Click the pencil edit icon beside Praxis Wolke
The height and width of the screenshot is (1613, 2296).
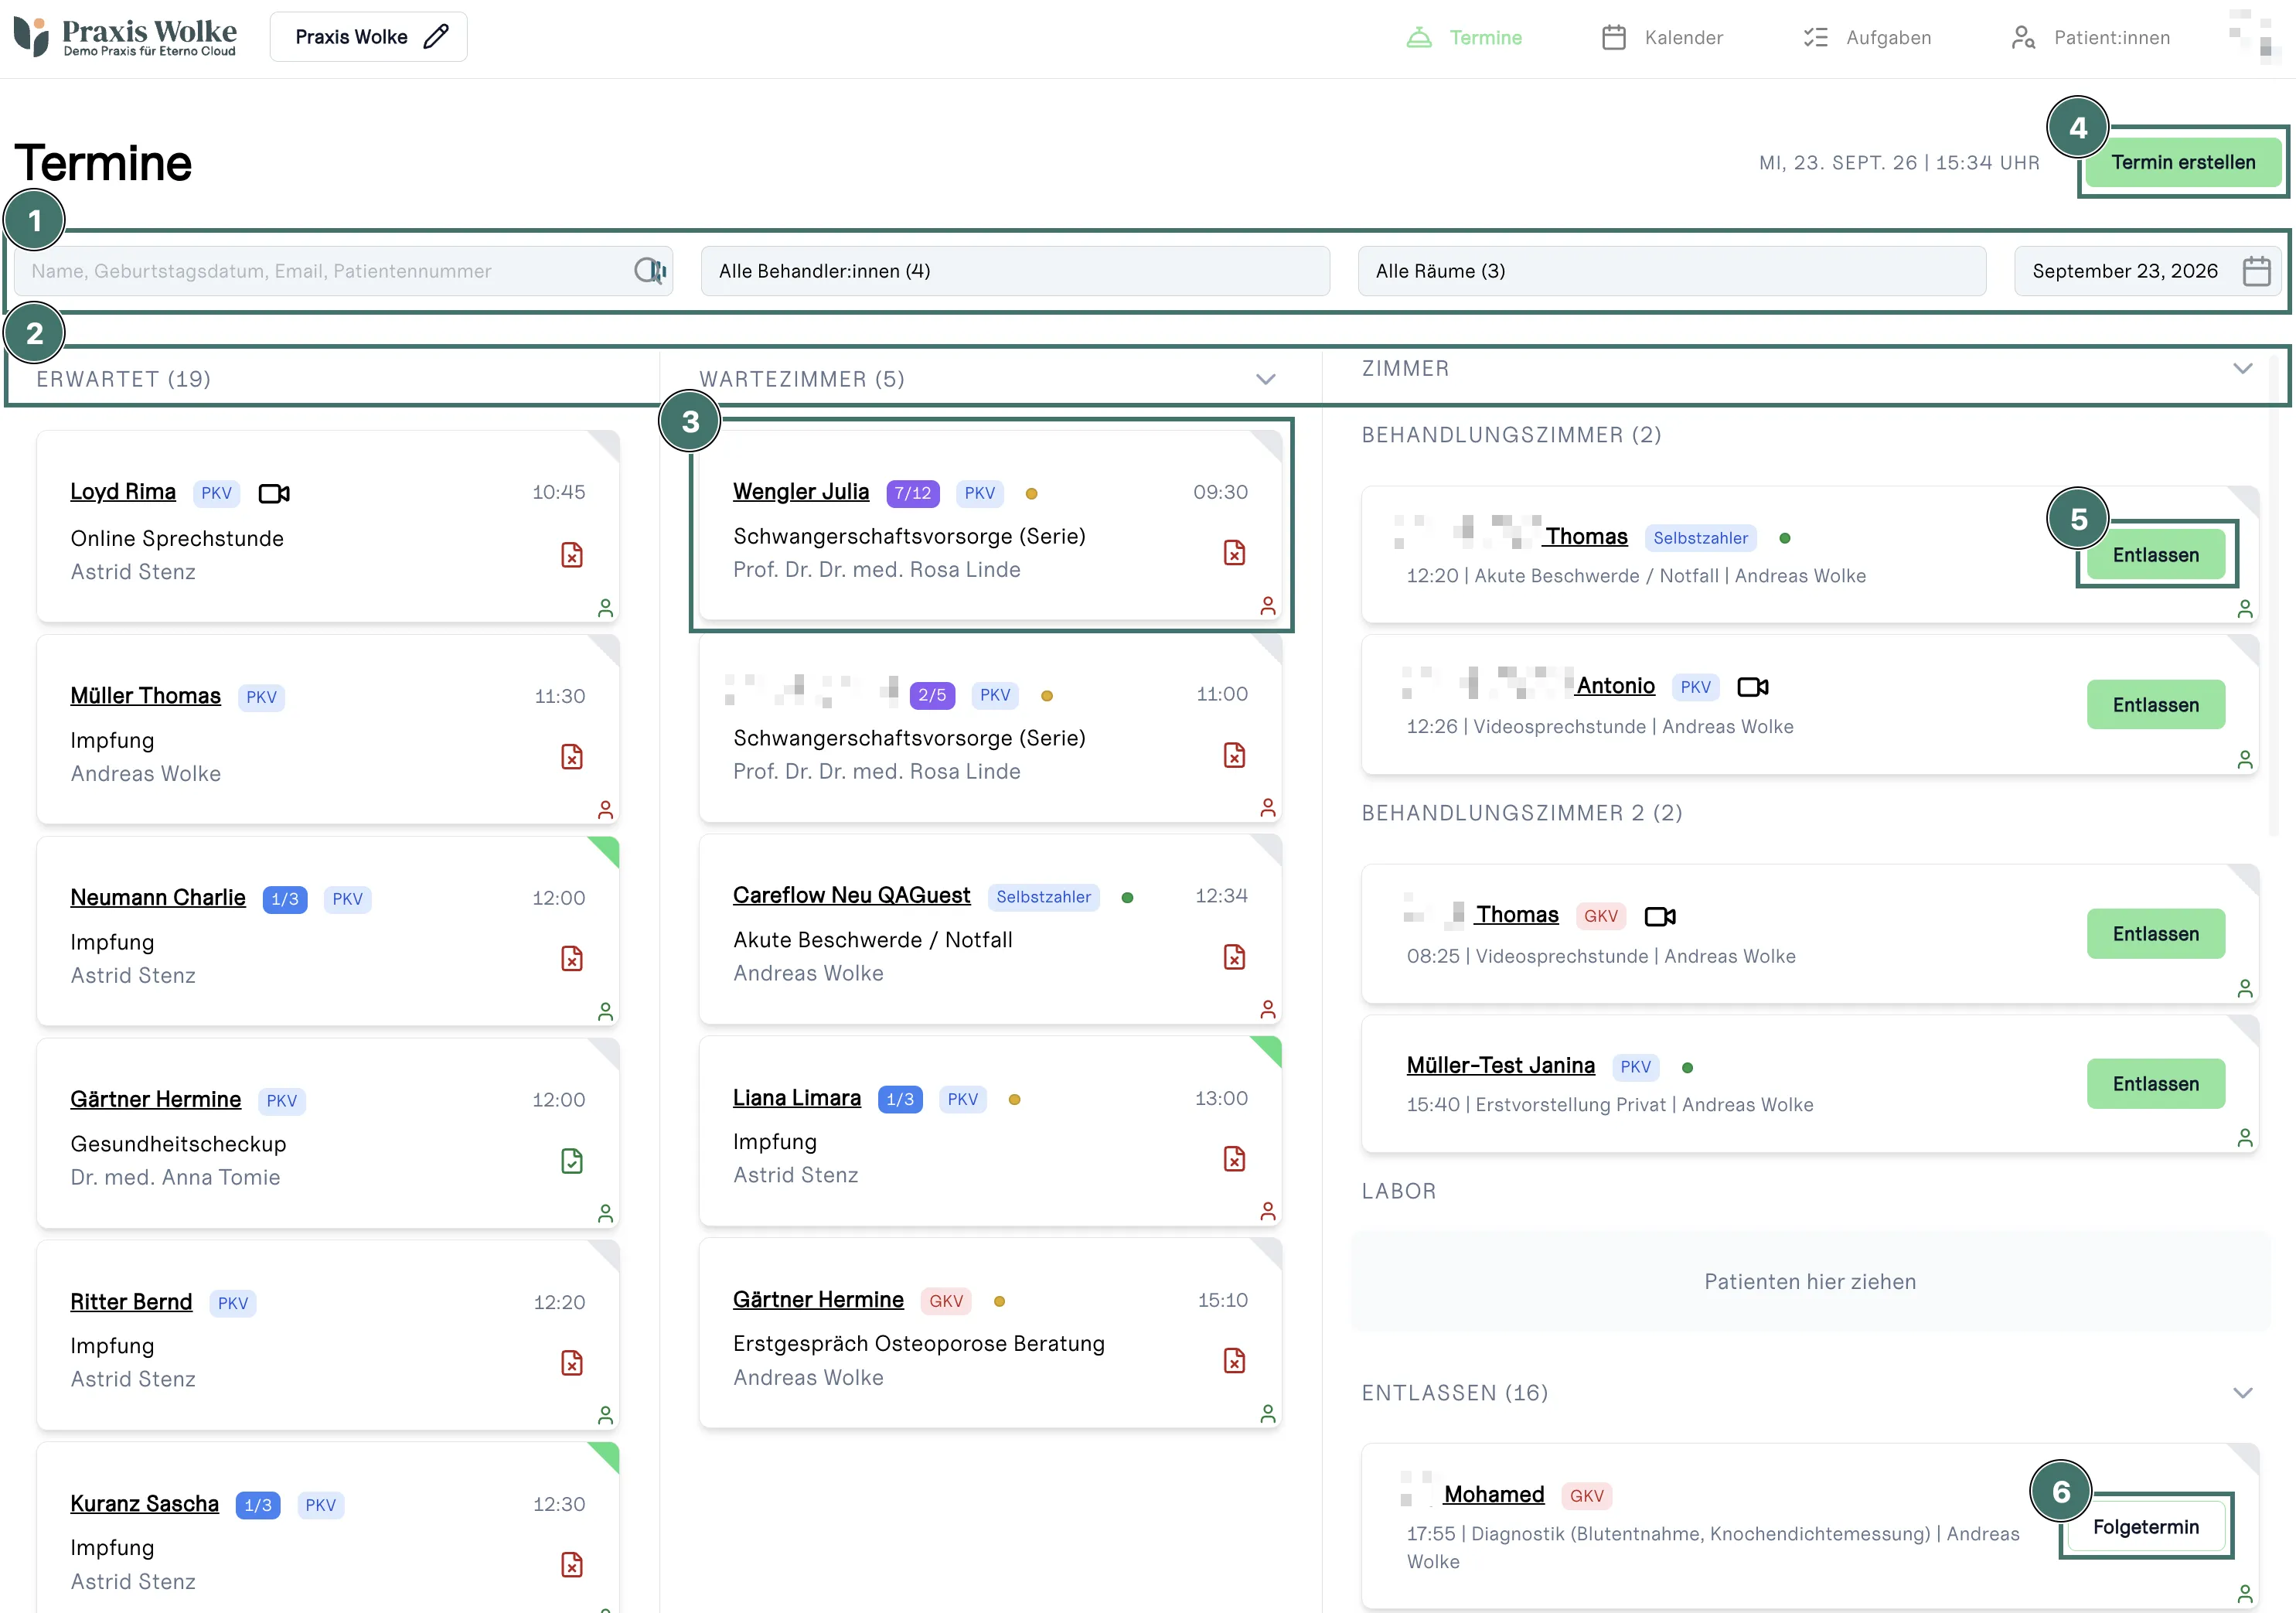(x=436, y=37)
